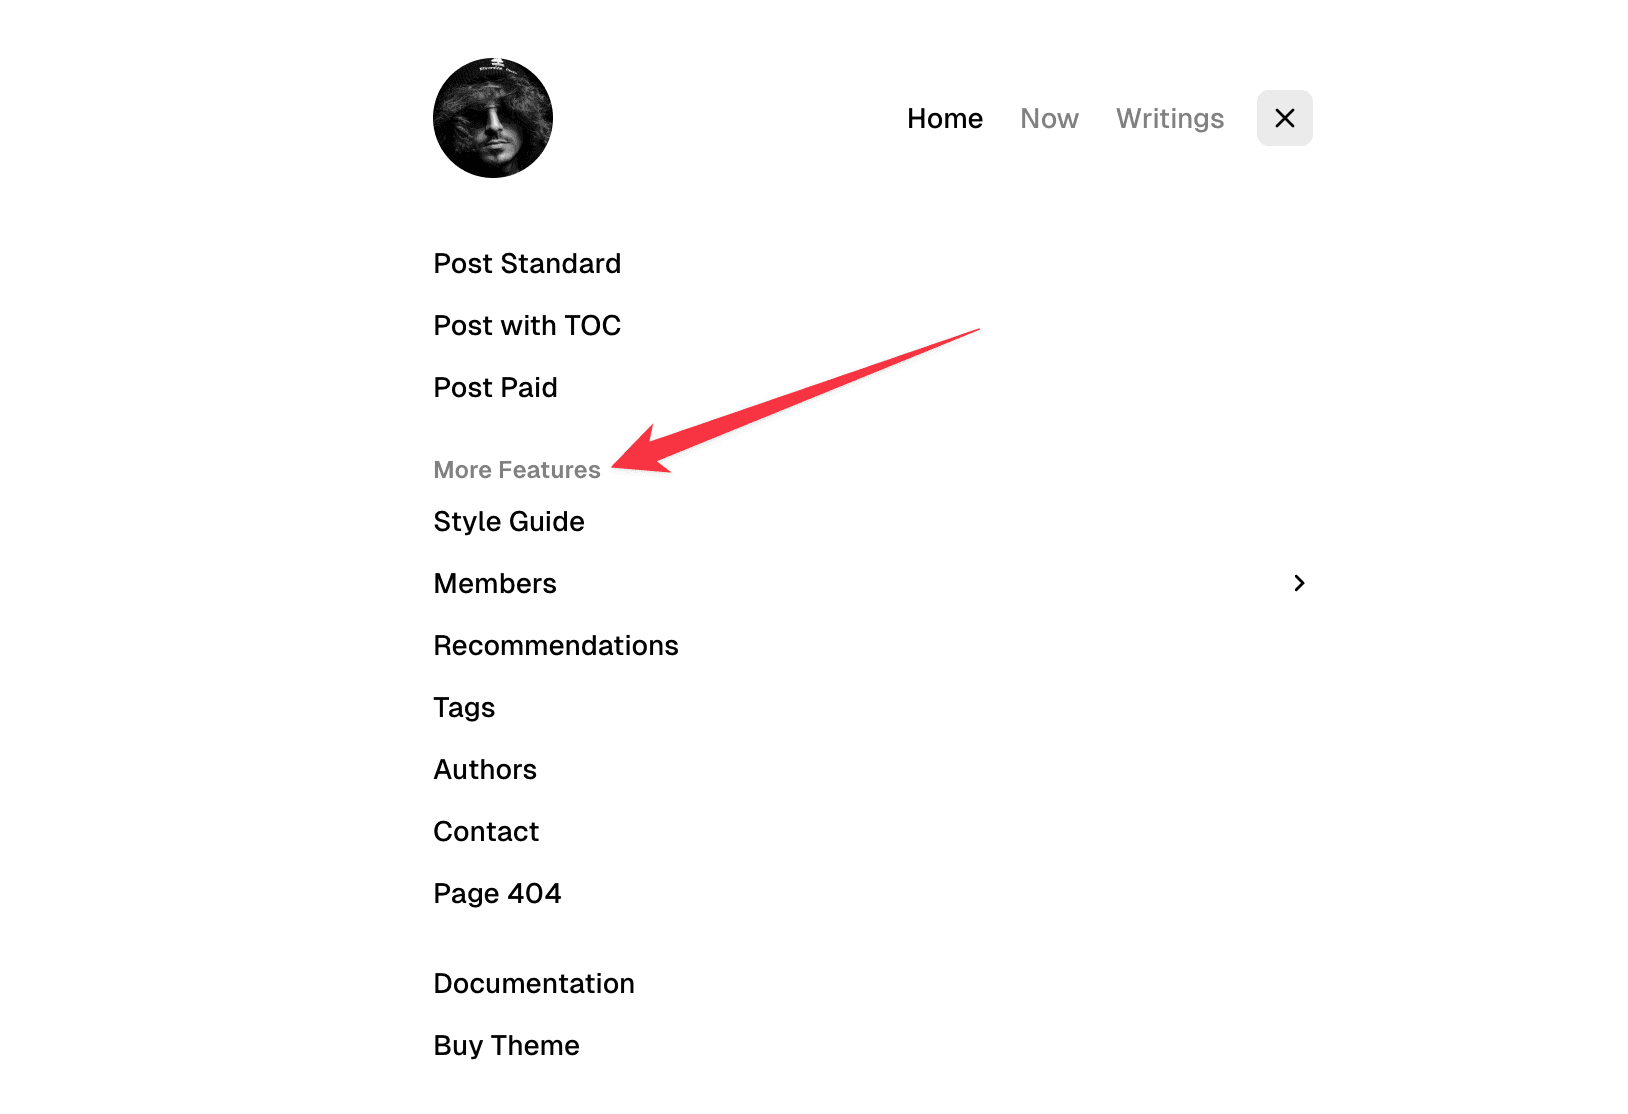Click the More Features section label
This screenshot has height=1114, width=1628.
pos(516,469)
